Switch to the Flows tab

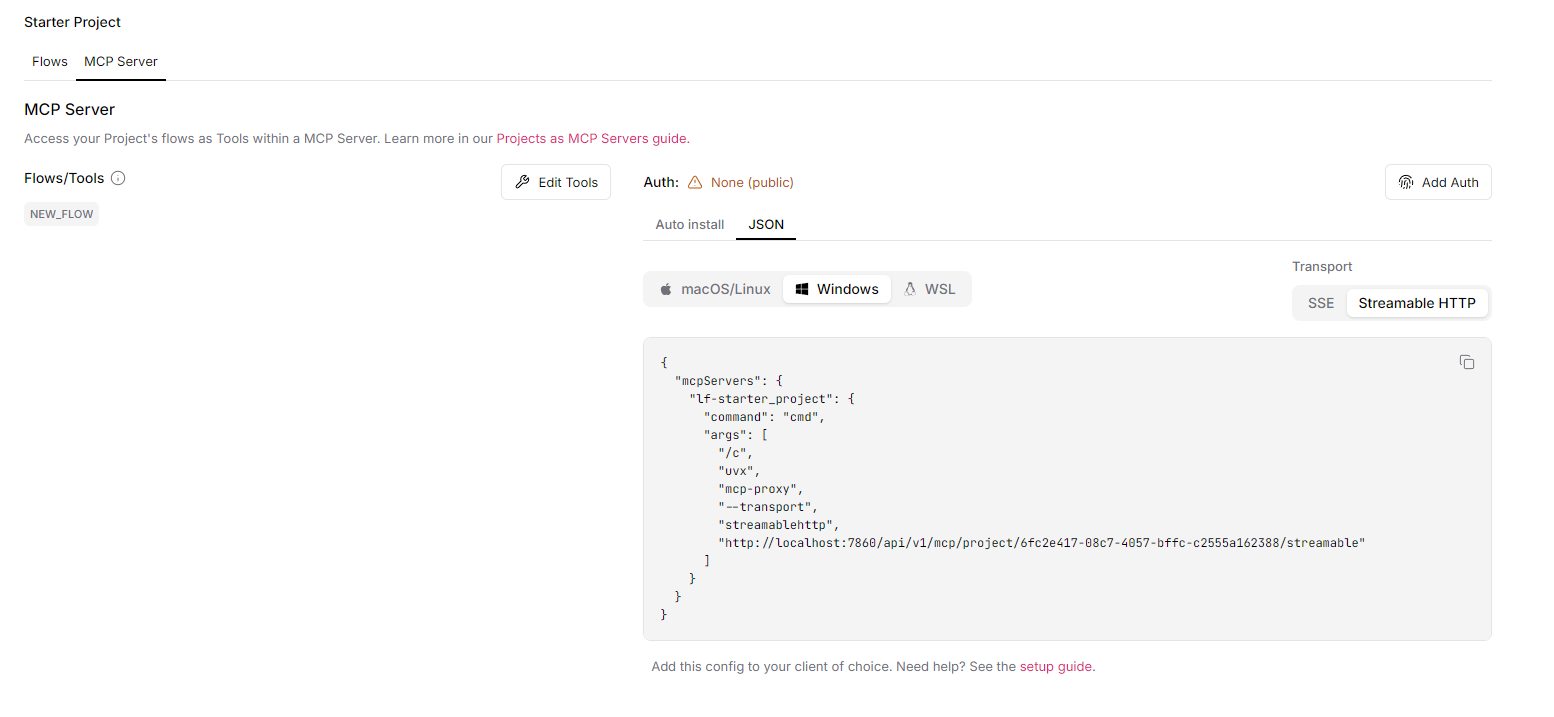point(50,61)
